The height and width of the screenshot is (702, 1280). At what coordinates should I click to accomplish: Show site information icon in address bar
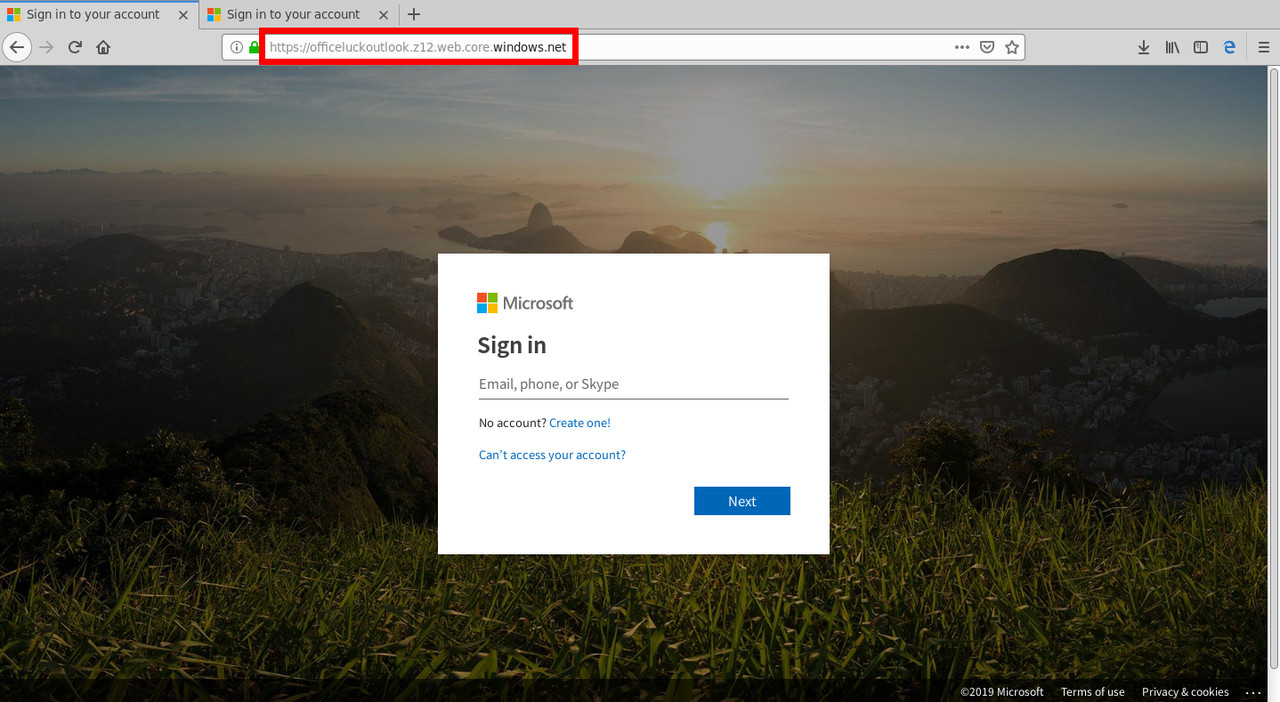point(236,47)
